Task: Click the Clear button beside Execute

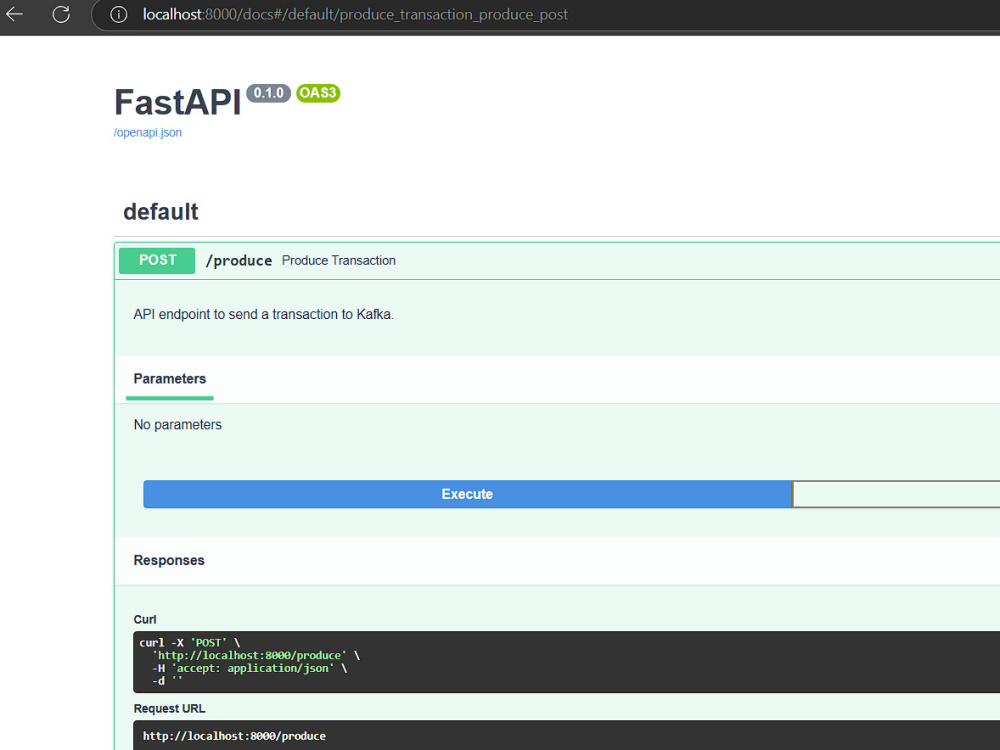Action: click(896, 494)
